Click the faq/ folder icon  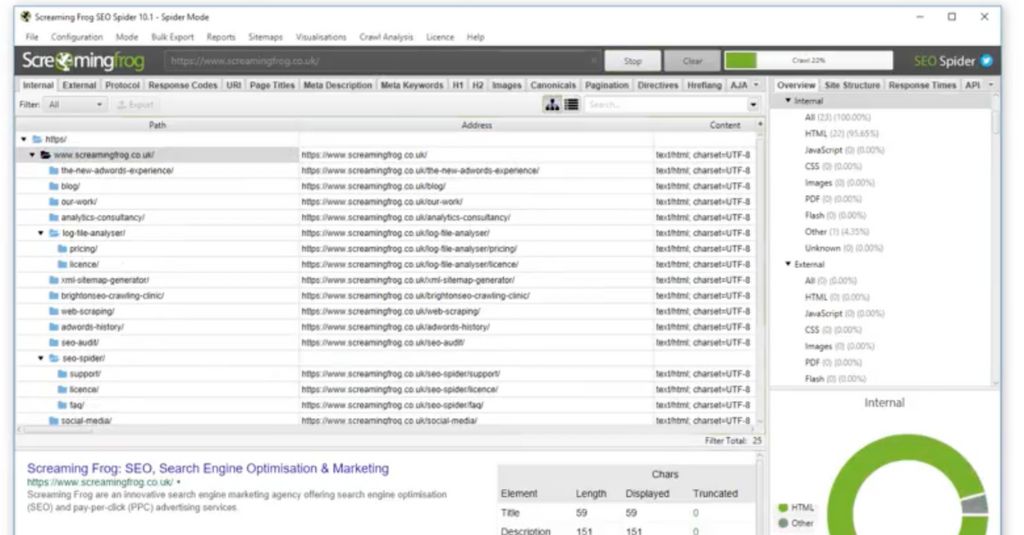(62, 406)
